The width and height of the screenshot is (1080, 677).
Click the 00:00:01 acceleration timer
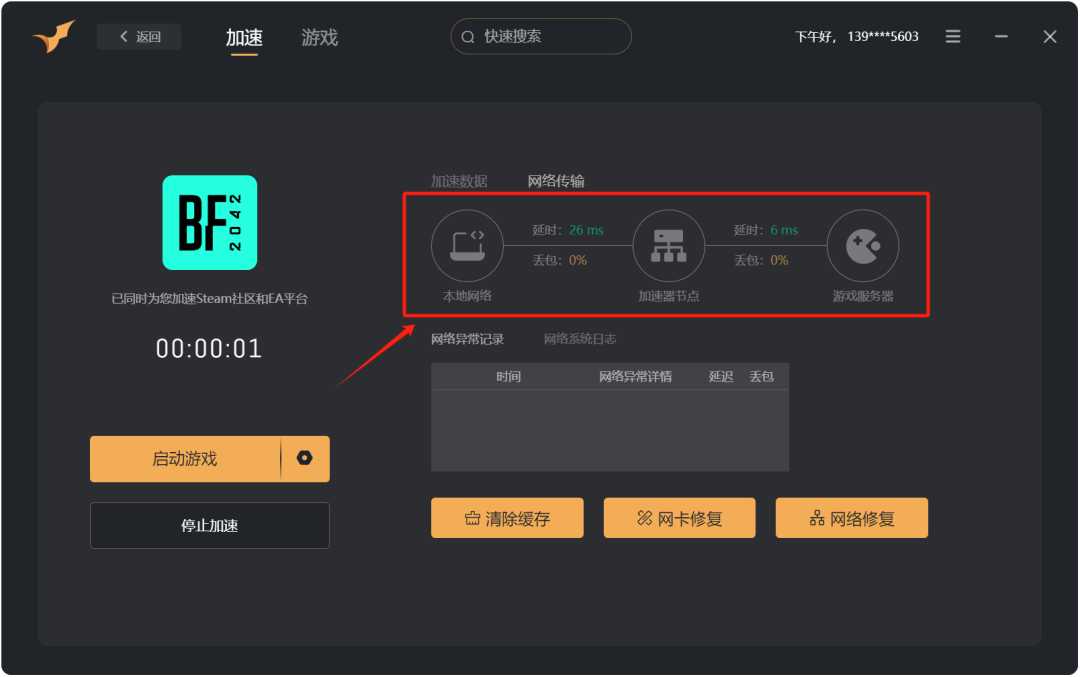[209, 348]
